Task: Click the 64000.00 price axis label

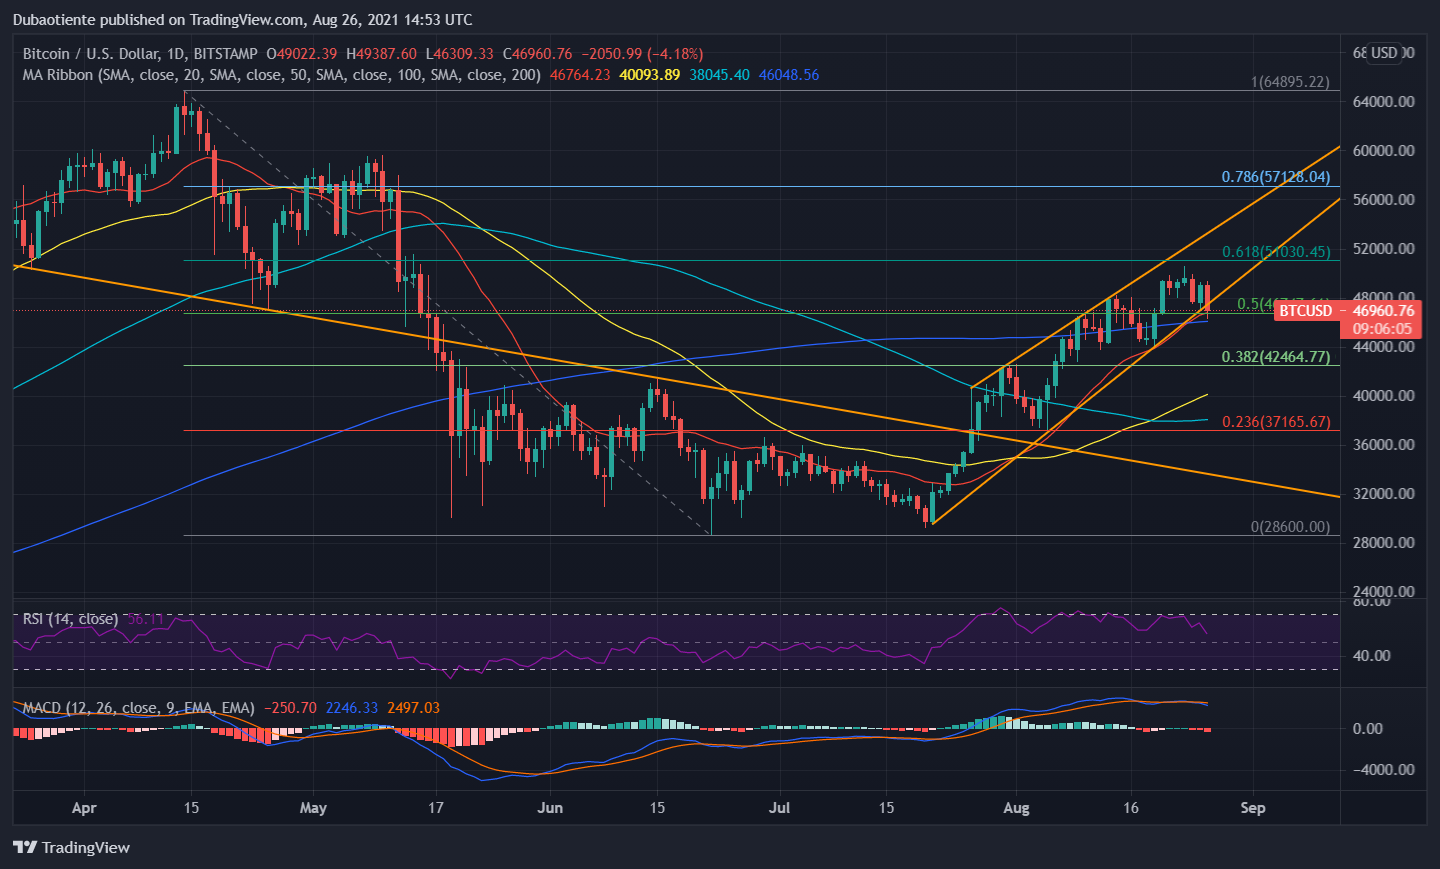Action: click(1384, 101)
